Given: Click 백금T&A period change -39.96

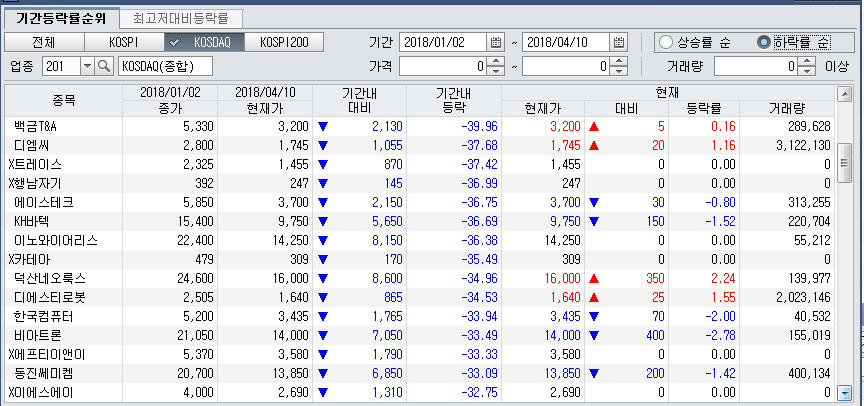Looking at the screenshot, I should click(479, 127).
